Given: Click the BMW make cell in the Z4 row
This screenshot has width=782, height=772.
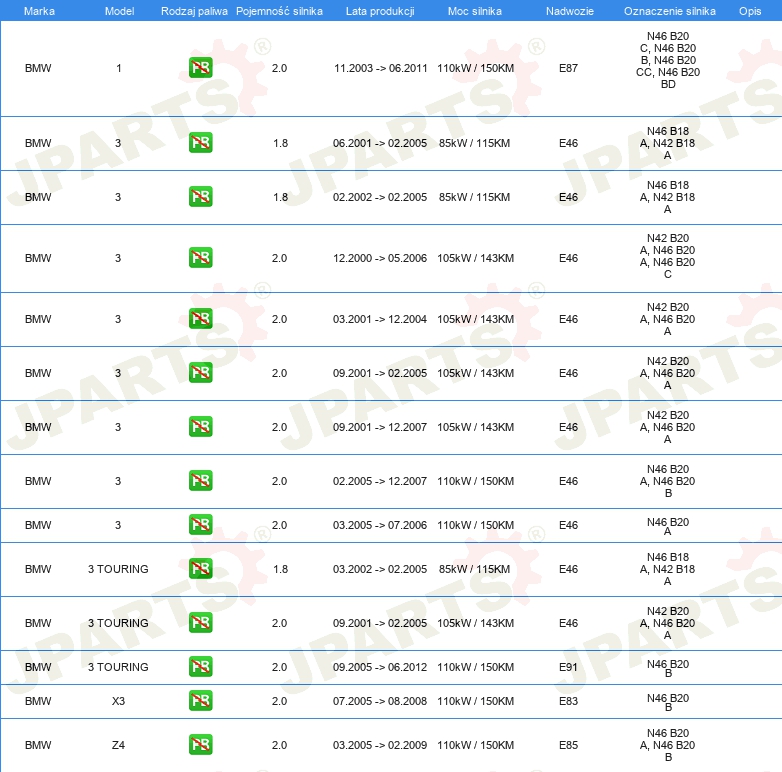Looking at the screenshot, I should [x=38, y=745].
